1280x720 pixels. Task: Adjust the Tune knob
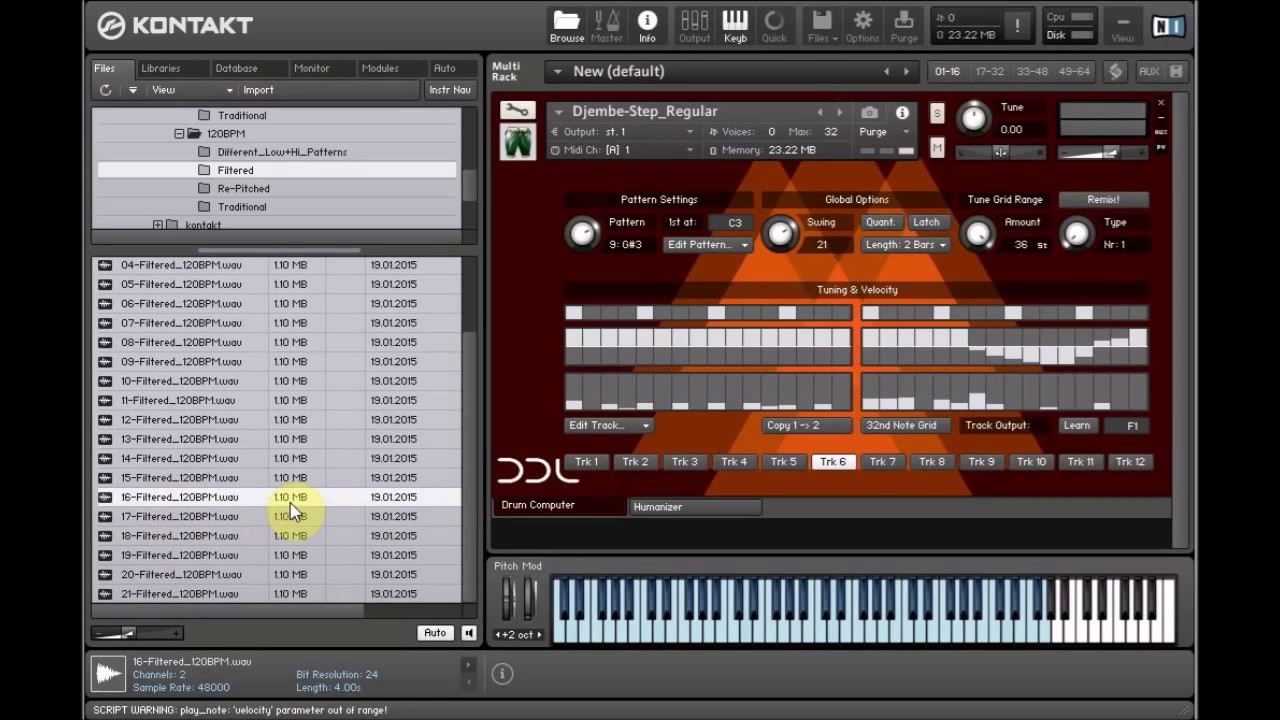[x=973, y=118]
